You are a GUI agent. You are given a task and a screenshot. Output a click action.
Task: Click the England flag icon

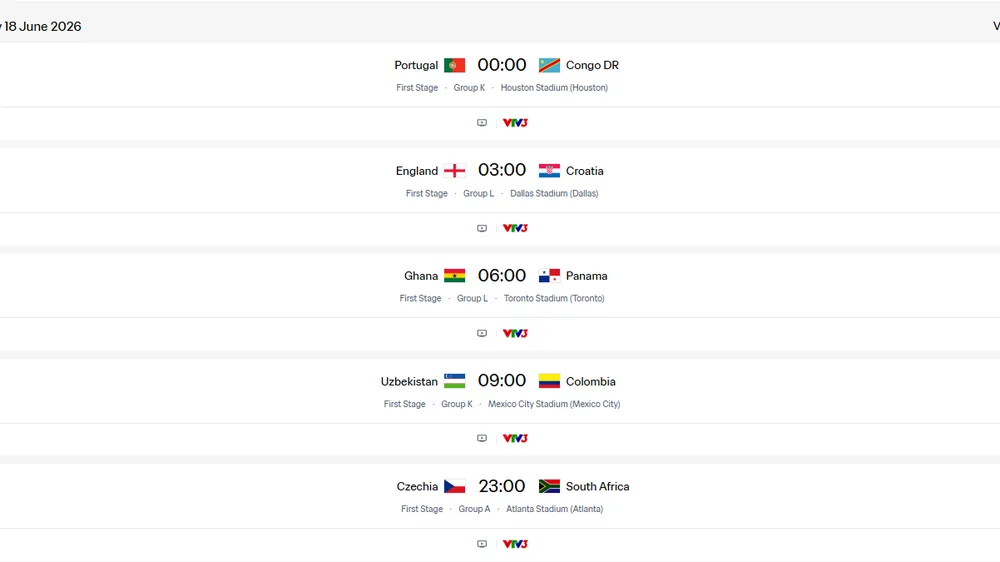tap(455, 171)
